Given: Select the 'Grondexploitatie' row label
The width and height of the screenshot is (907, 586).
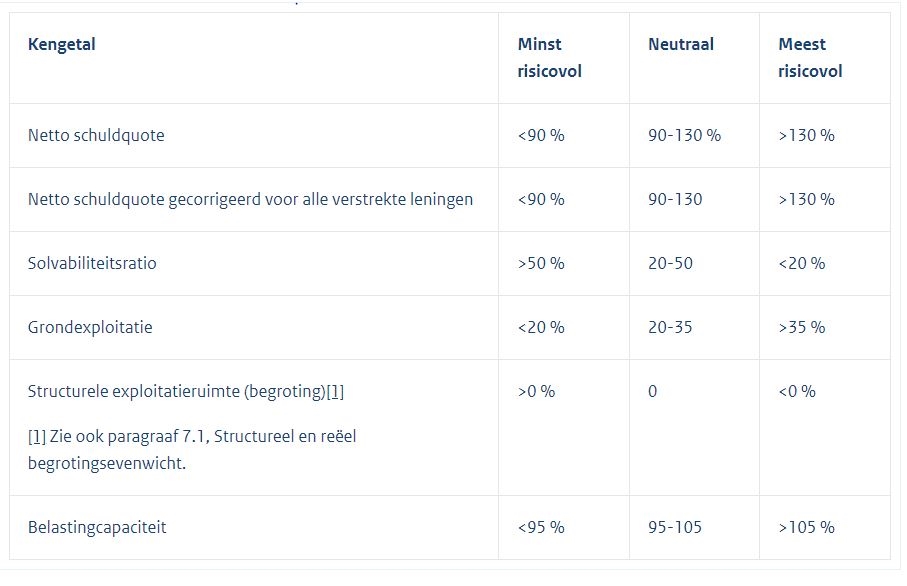Looking at the screenshot, I should click(x=90, y=327).
